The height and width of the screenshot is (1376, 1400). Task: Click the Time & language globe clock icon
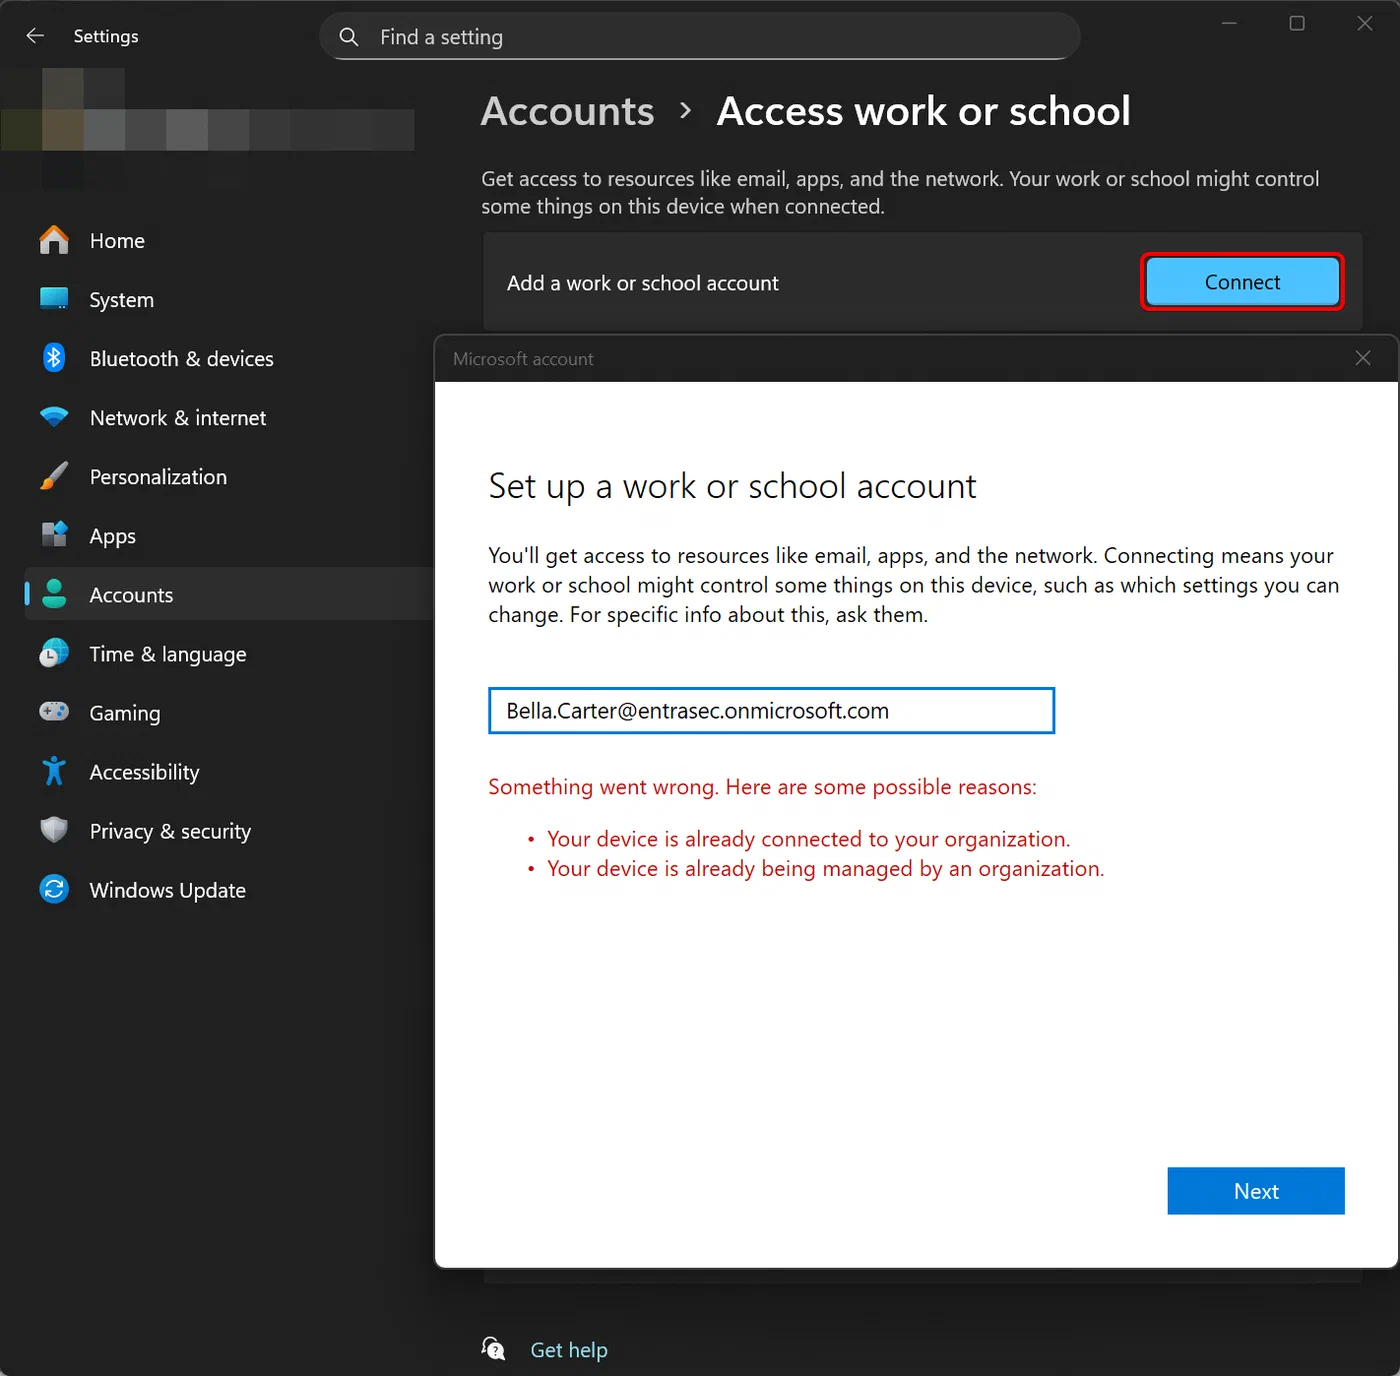[x=54, y=653]
